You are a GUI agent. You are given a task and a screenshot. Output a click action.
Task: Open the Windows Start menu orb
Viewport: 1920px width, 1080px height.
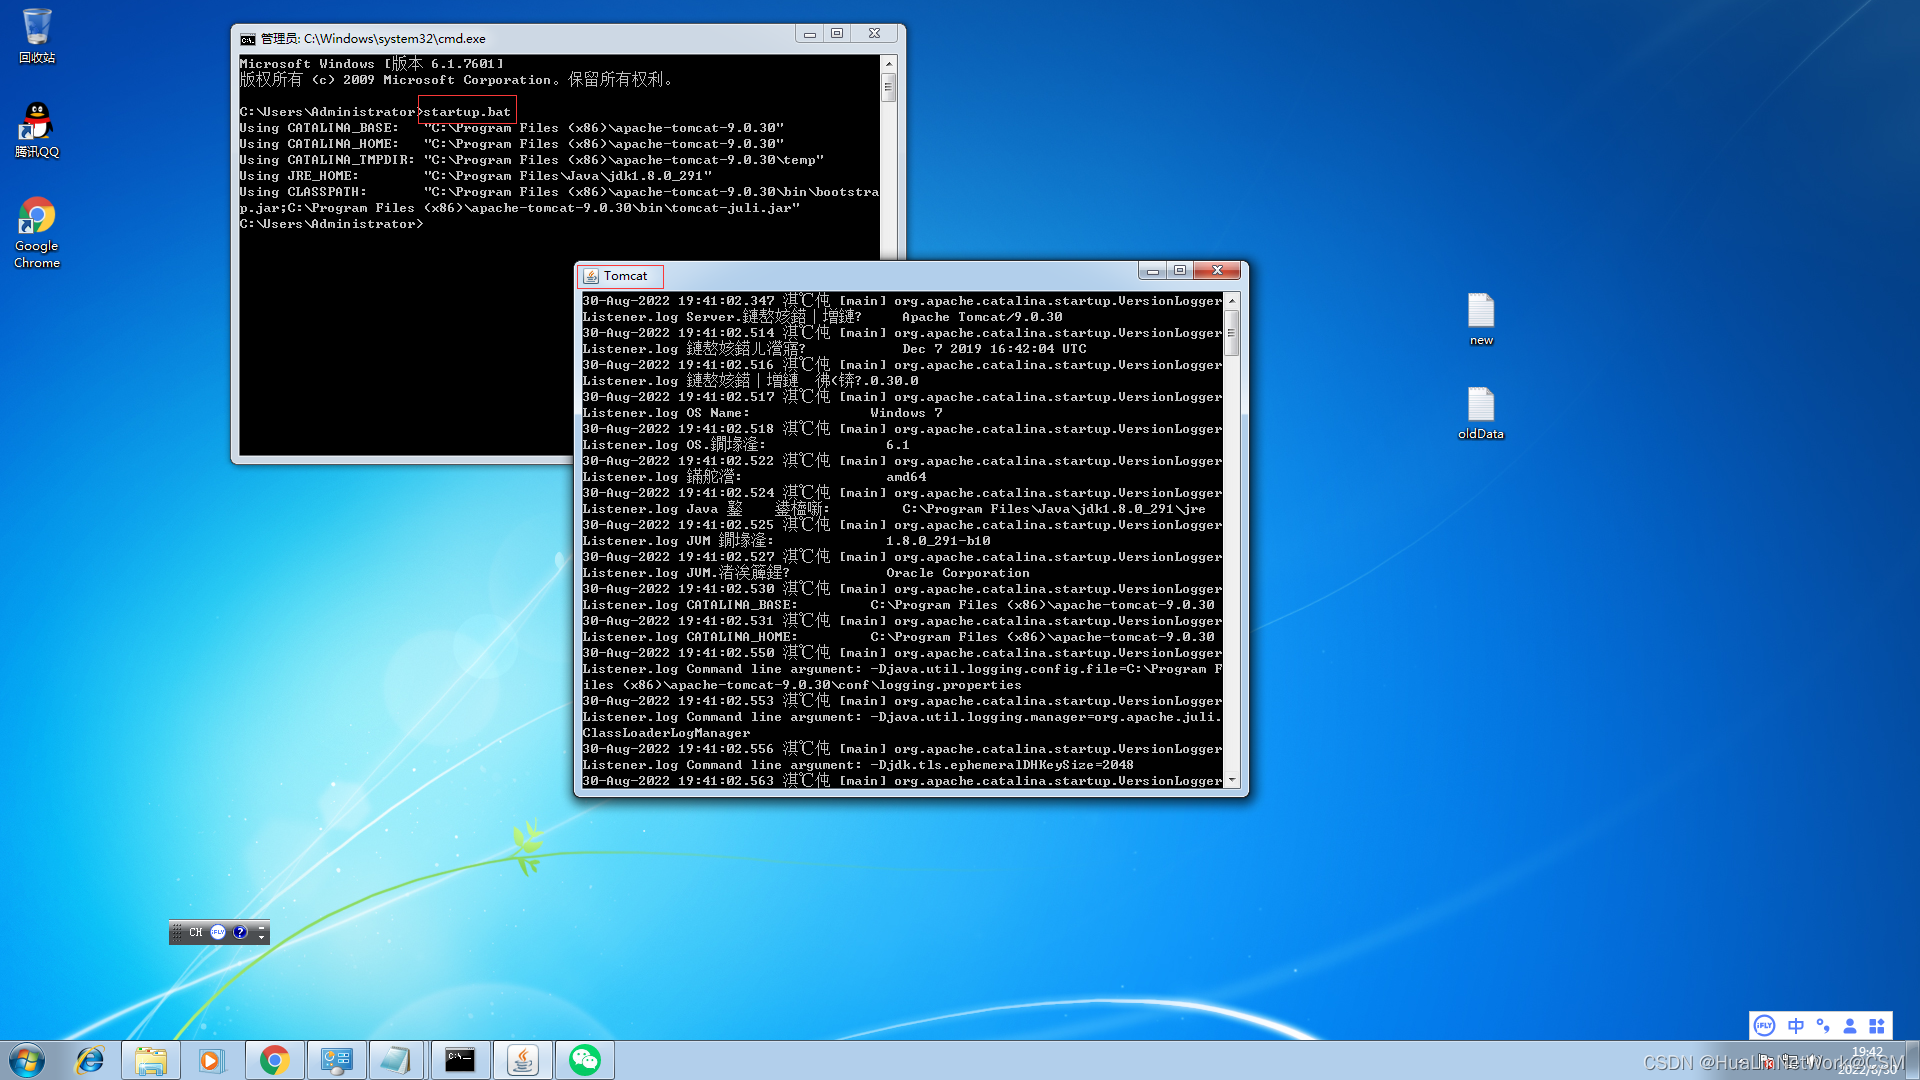27,1060
